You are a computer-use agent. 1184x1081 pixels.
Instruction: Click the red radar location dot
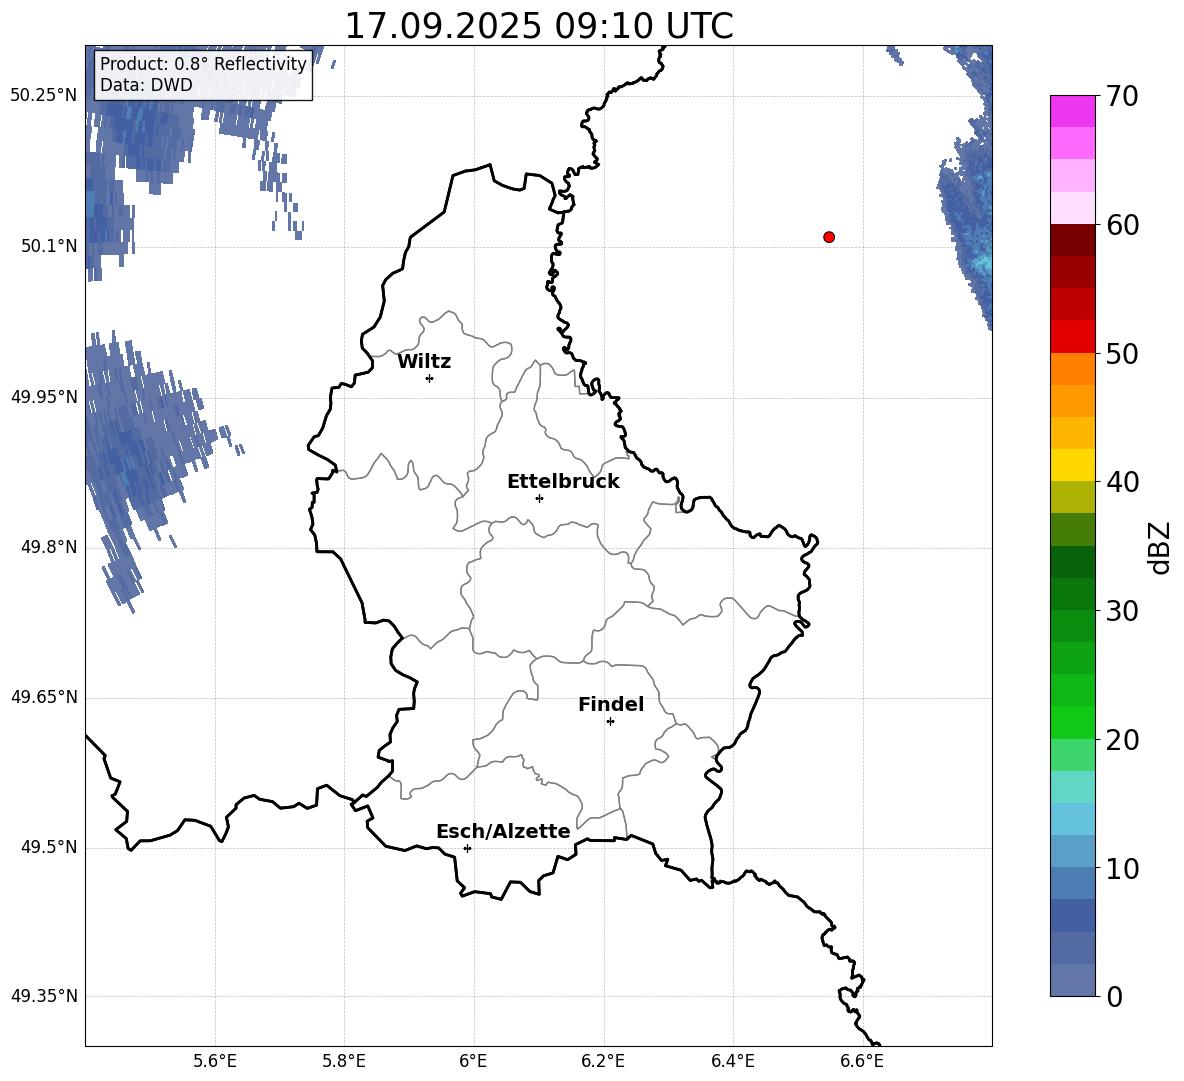(x=829, y=237)
